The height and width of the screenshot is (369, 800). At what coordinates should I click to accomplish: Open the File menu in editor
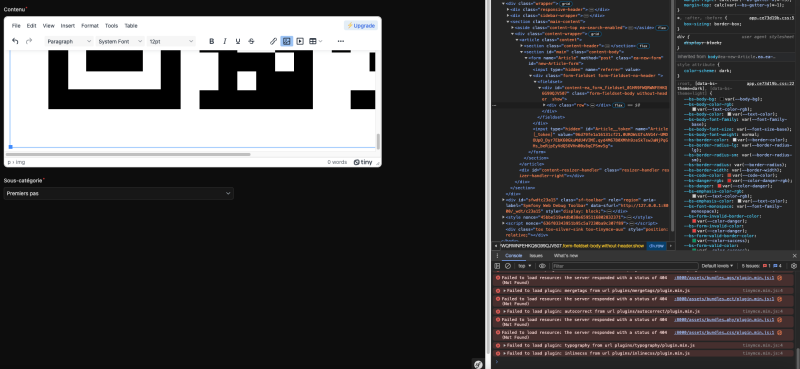[16, 26]
